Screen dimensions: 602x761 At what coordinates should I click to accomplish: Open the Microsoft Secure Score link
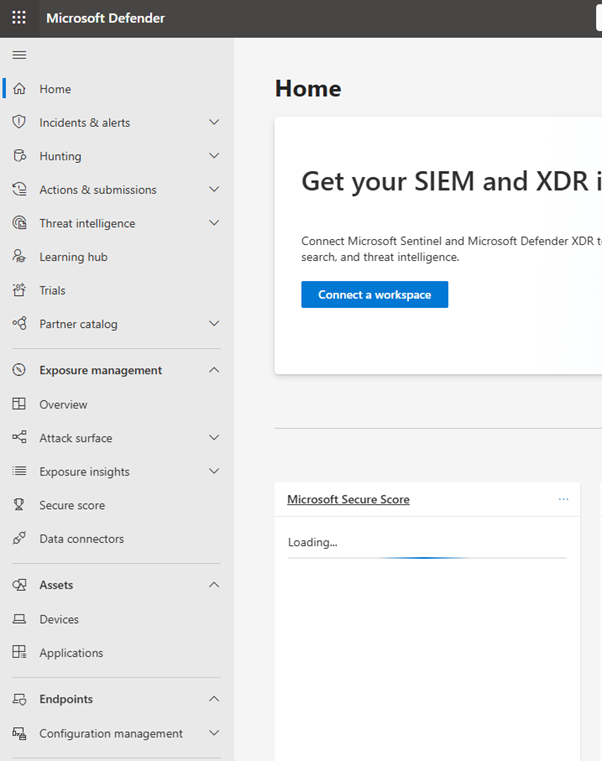348,499
